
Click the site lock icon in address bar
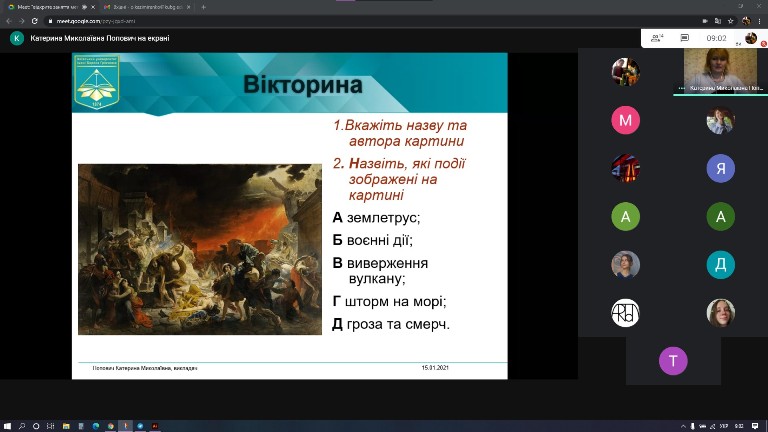click(50, 21)
